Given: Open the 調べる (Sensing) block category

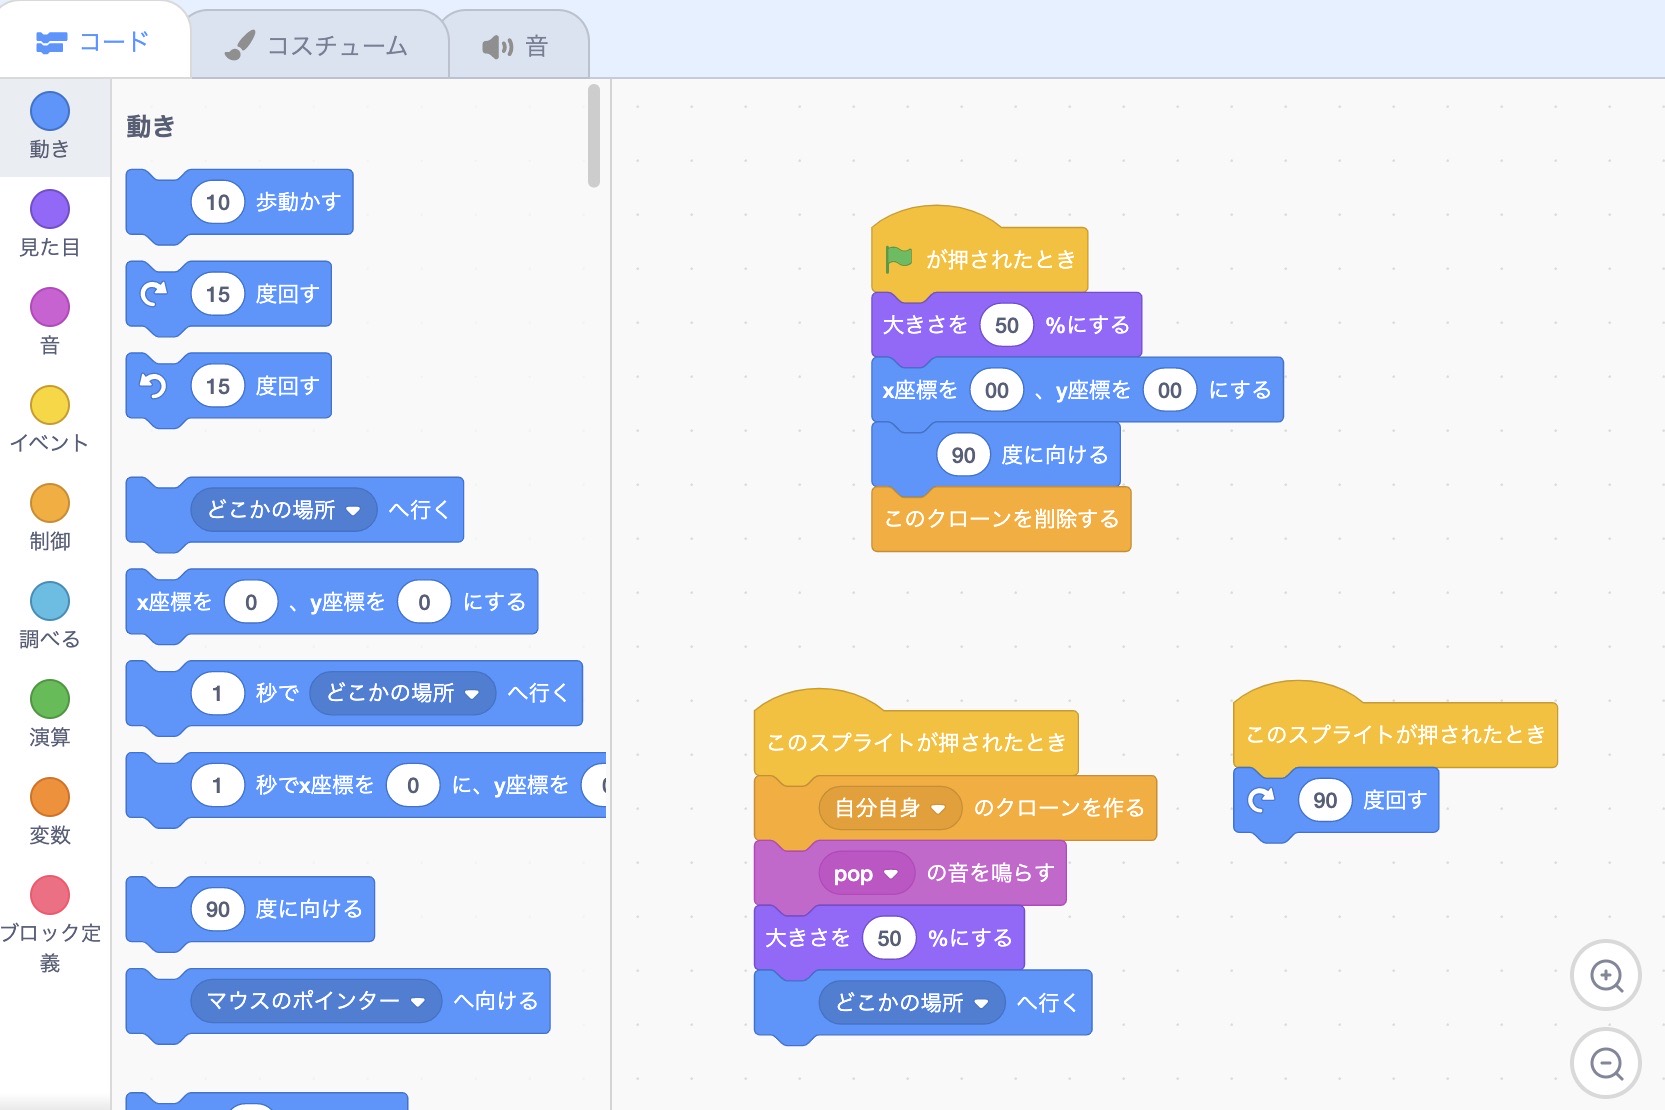Looking at the screenshot, I should [50, 602].
